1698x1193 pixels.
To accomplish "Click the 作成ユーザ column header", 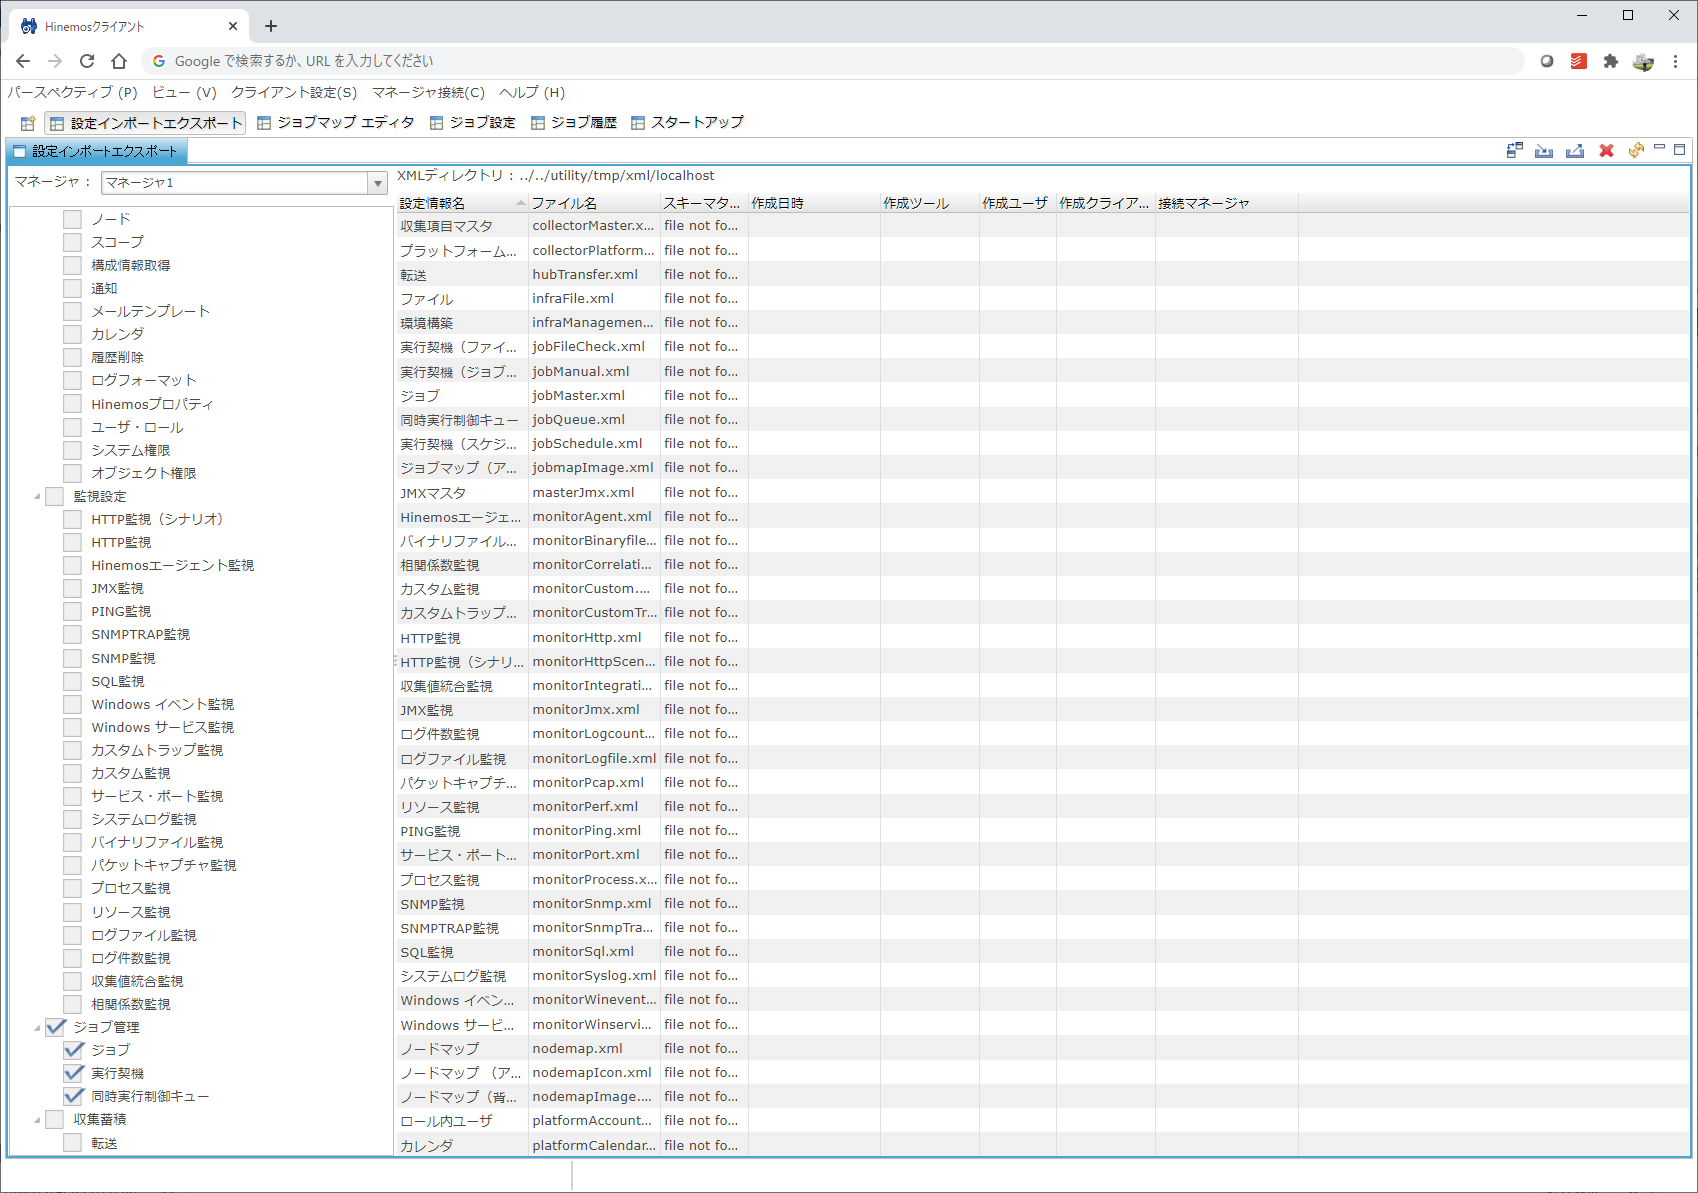I will pos(1018,203).
